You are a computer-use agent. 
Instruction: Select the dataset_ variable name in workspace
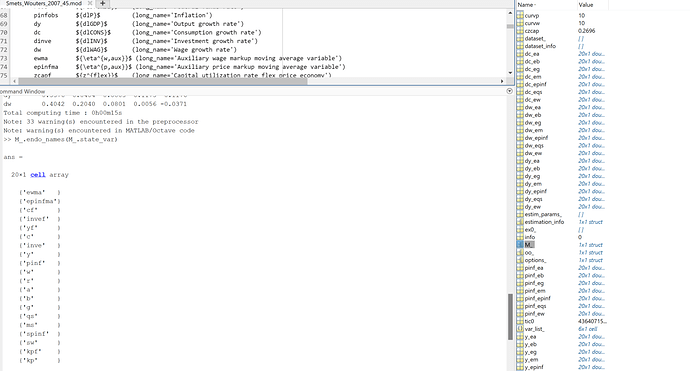click(535, 38)
